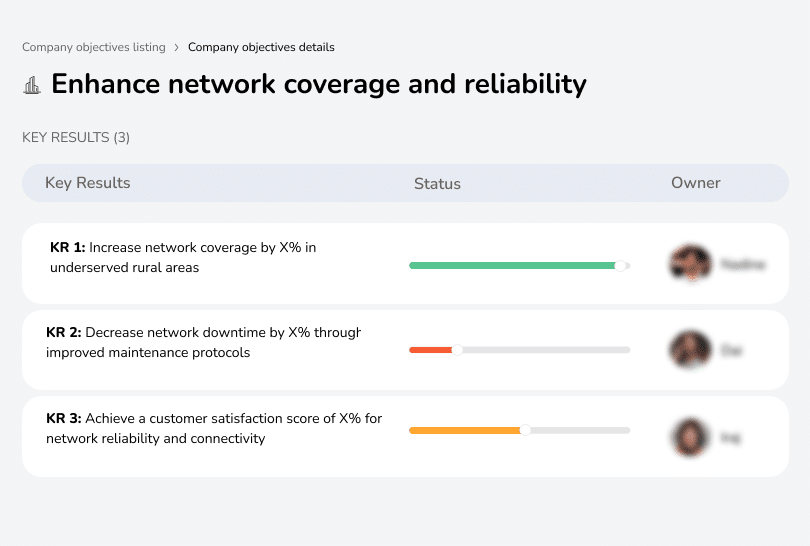Click owner avatar in KR 3 row
This screenshot has height=546, width=810.
[691, 437]
